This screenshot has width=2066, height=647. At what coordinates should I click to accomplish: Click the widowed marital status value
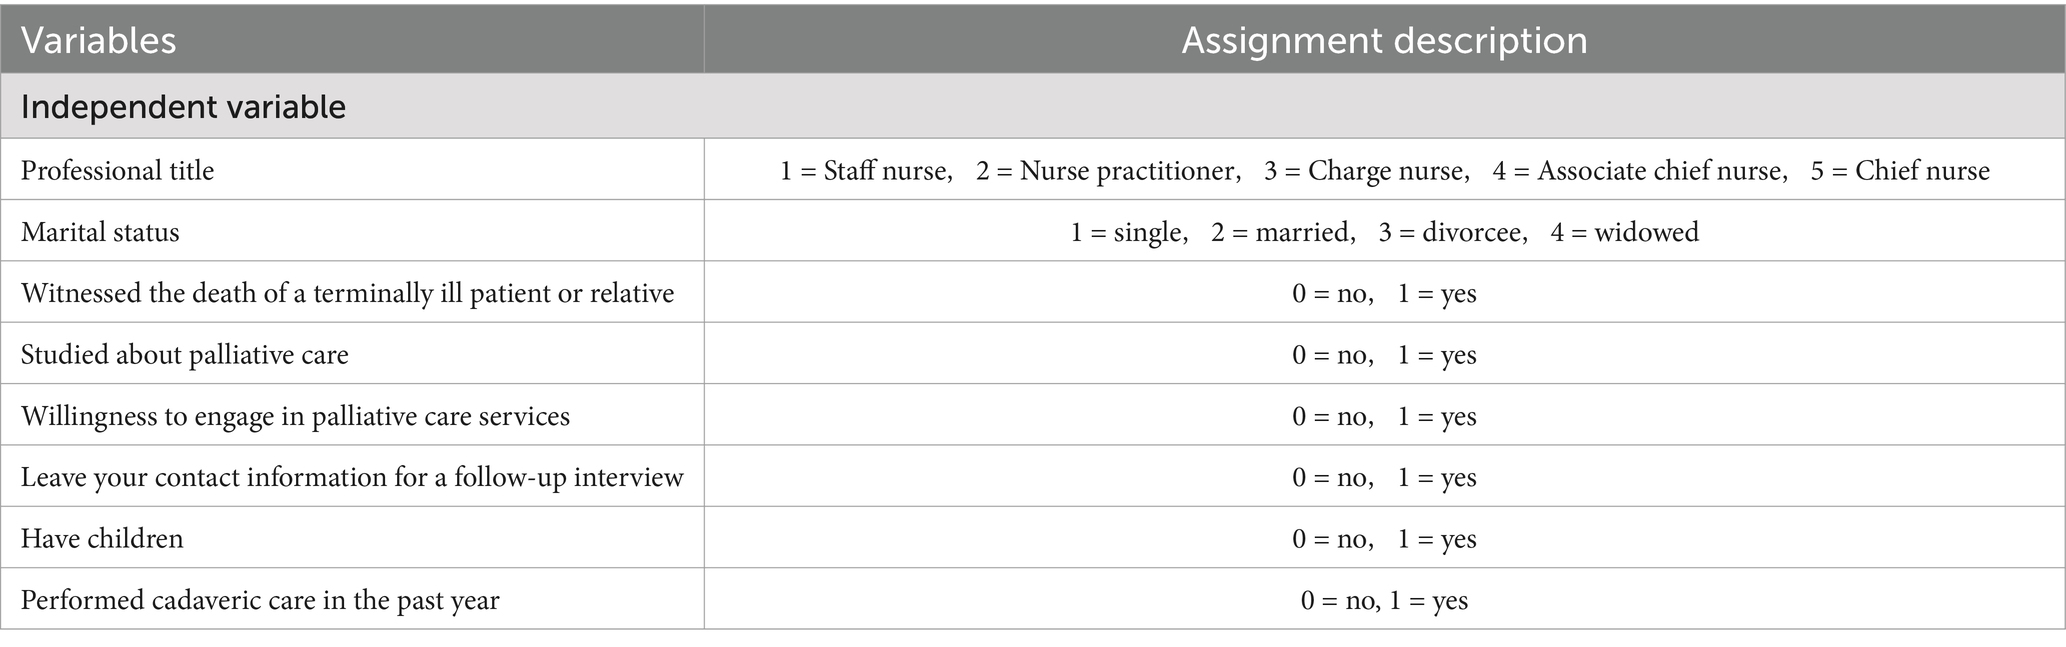1624,232
